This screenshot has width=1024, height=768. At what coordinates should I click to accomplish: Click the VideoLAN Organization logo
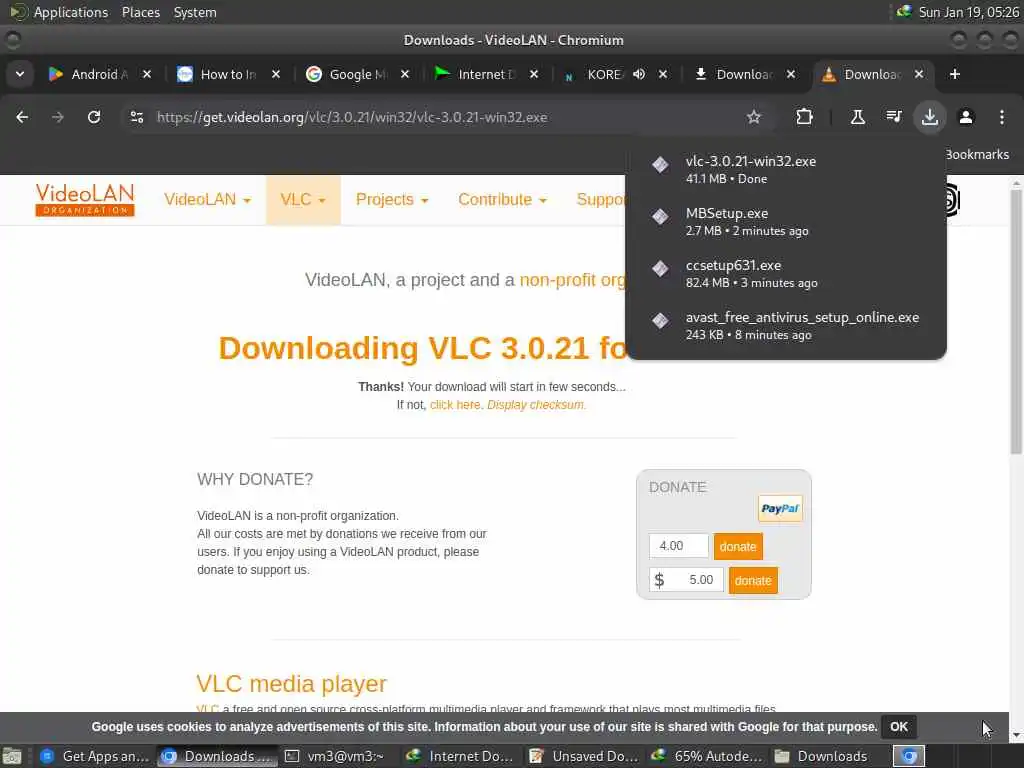coord(85,200)
